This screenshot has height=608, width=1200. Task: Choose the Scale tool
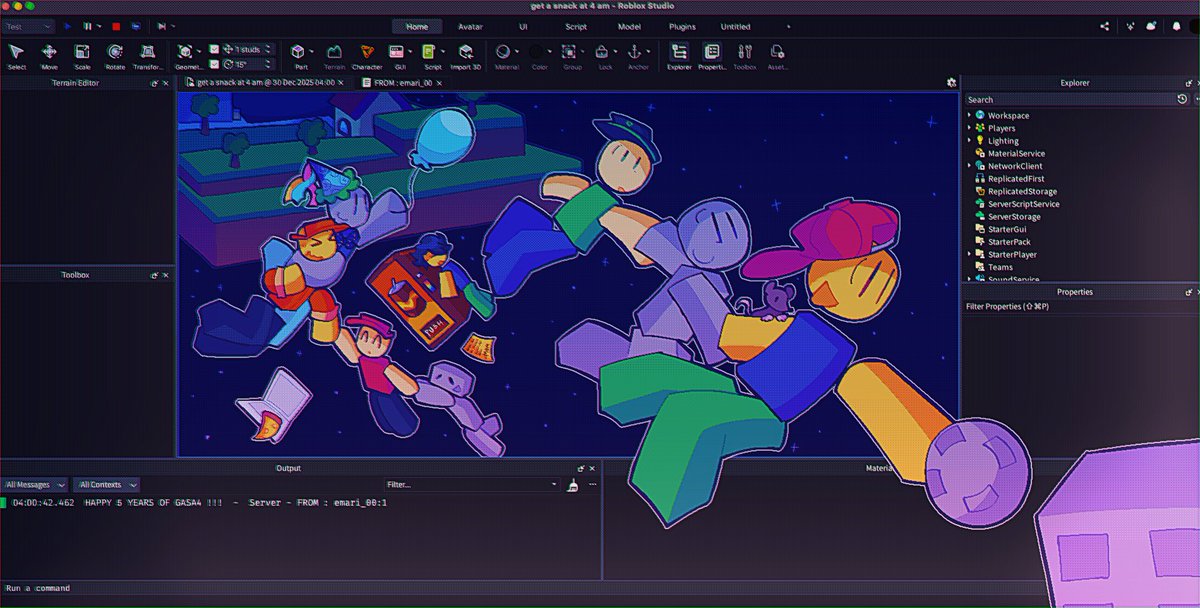click(82, 55)
